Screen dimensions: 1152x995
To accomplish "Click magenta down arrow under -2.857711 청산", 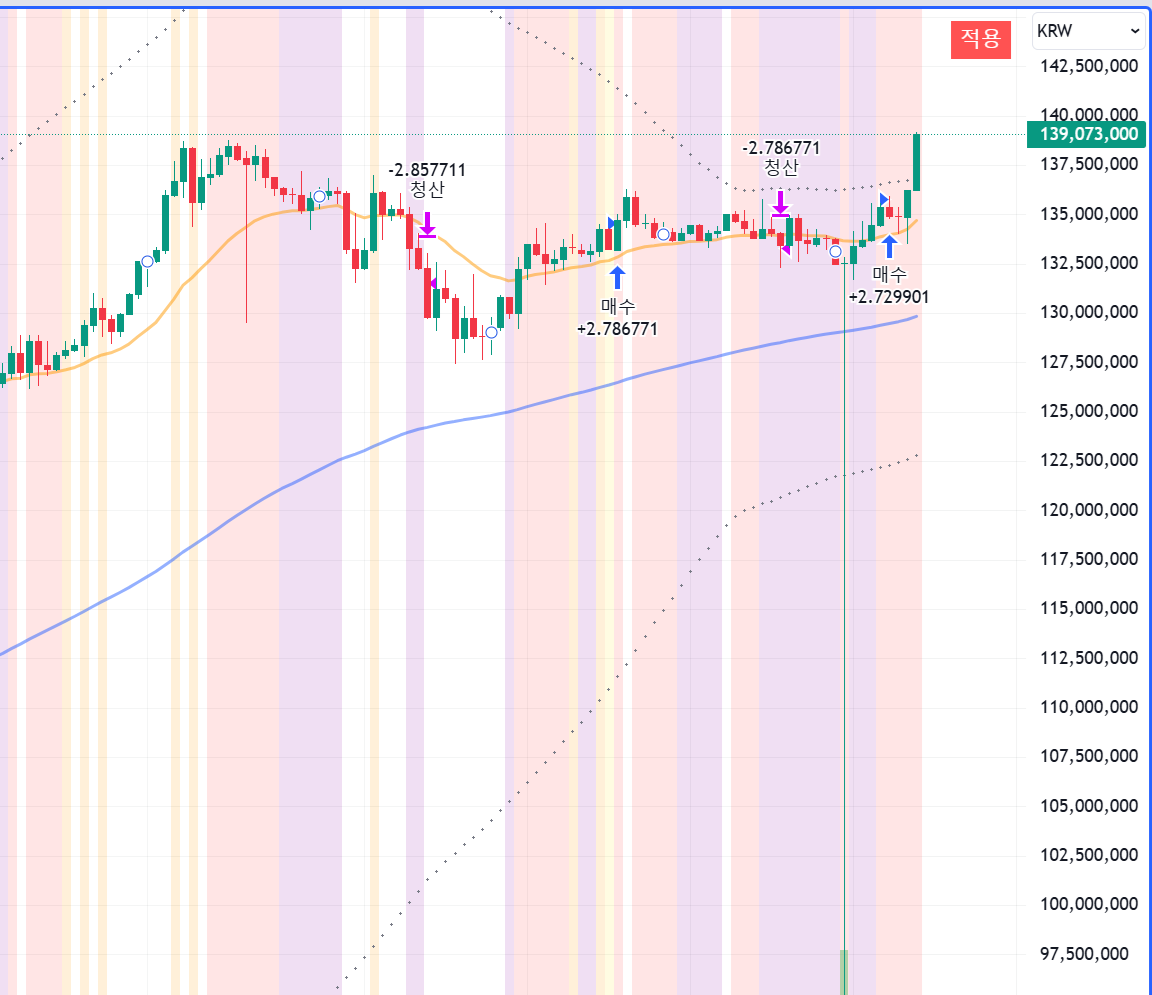I will [427, 223].
